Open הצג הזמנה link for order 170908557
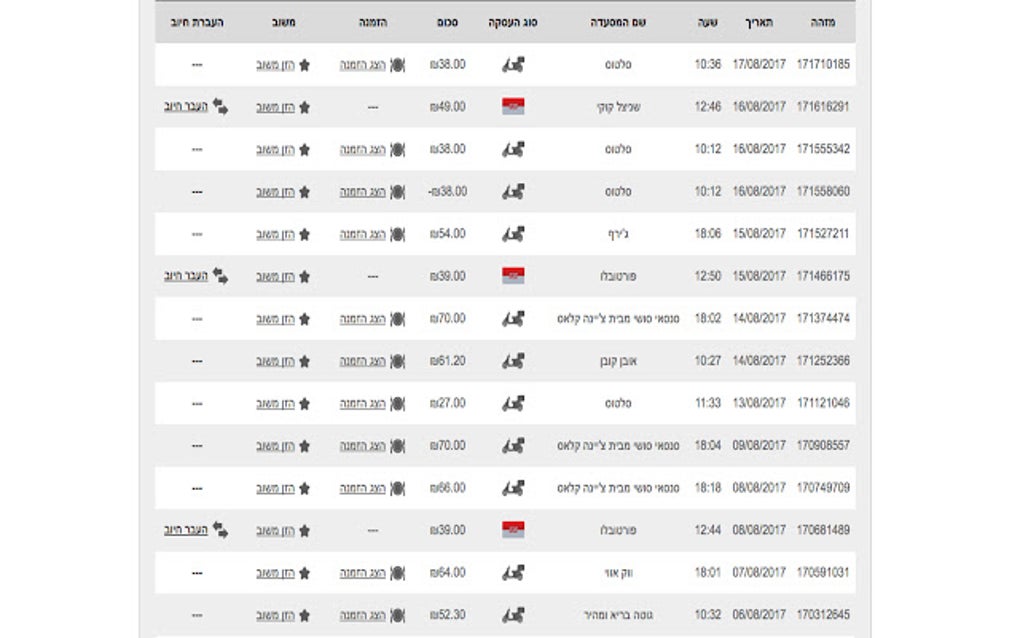Image resolution: width=1020 pixels, height=638 pixels. (363, 446)
